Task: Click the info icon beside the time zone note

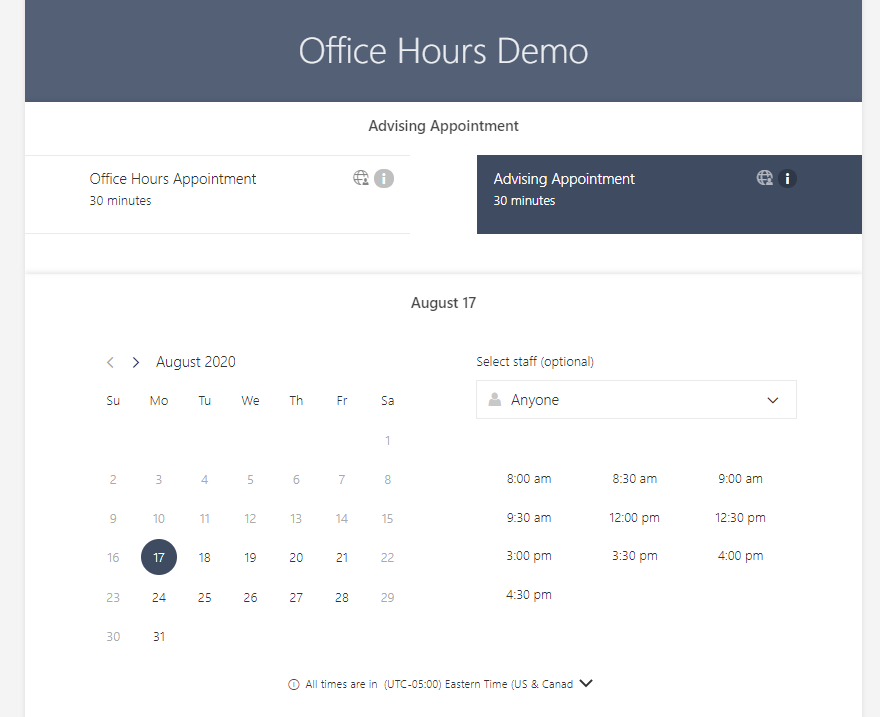Action: [x=294, y=684]
